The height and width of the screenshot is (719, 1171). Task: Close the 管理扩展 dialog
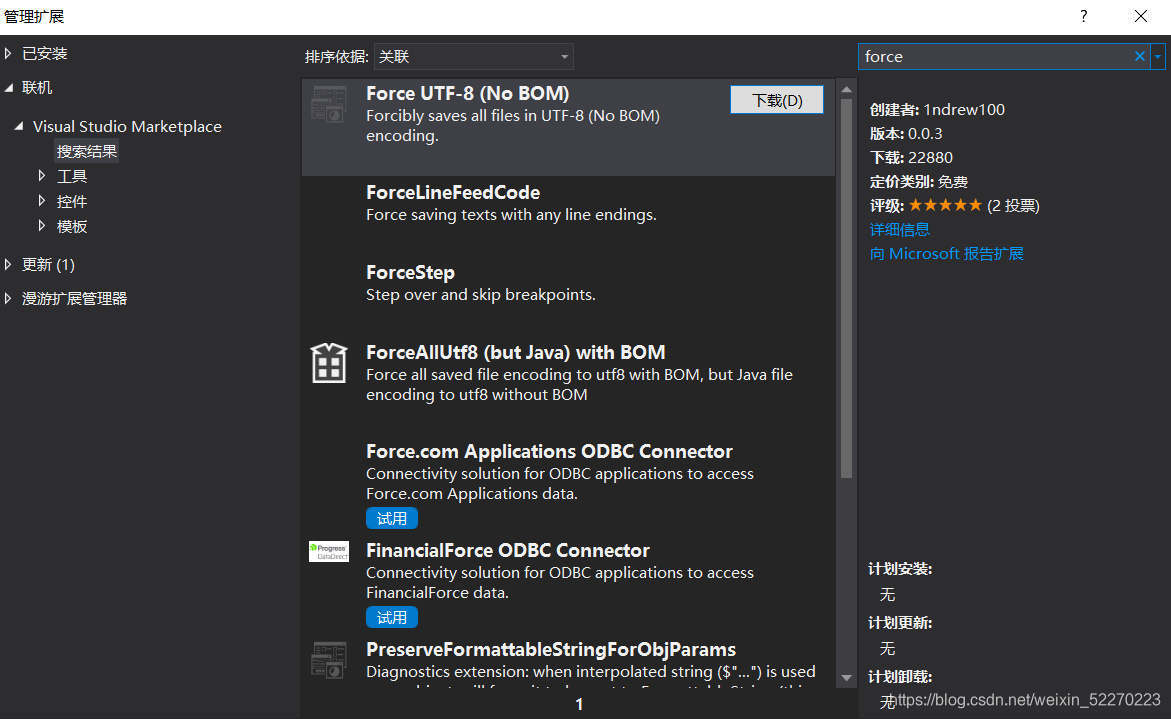[x=1140, y=16]
